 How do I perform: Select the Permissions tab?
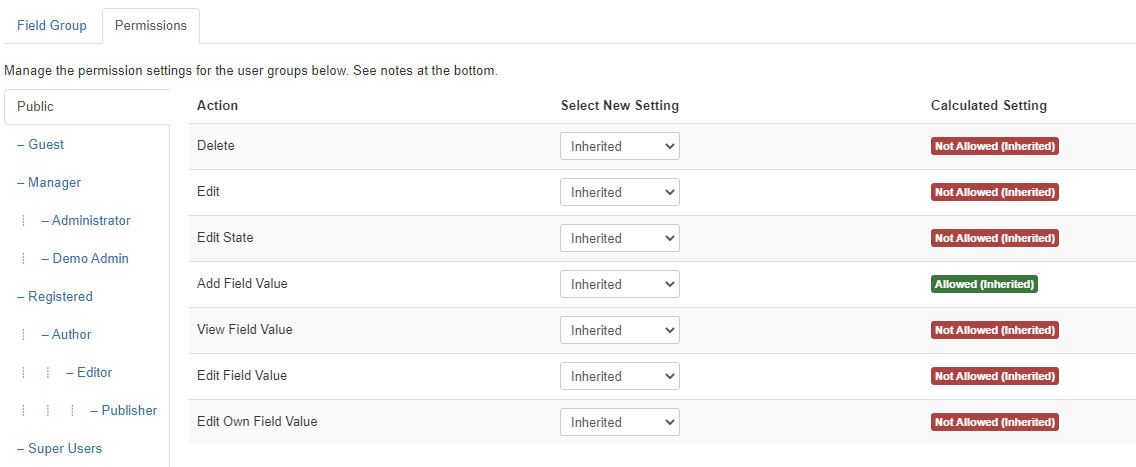(151, 25)
